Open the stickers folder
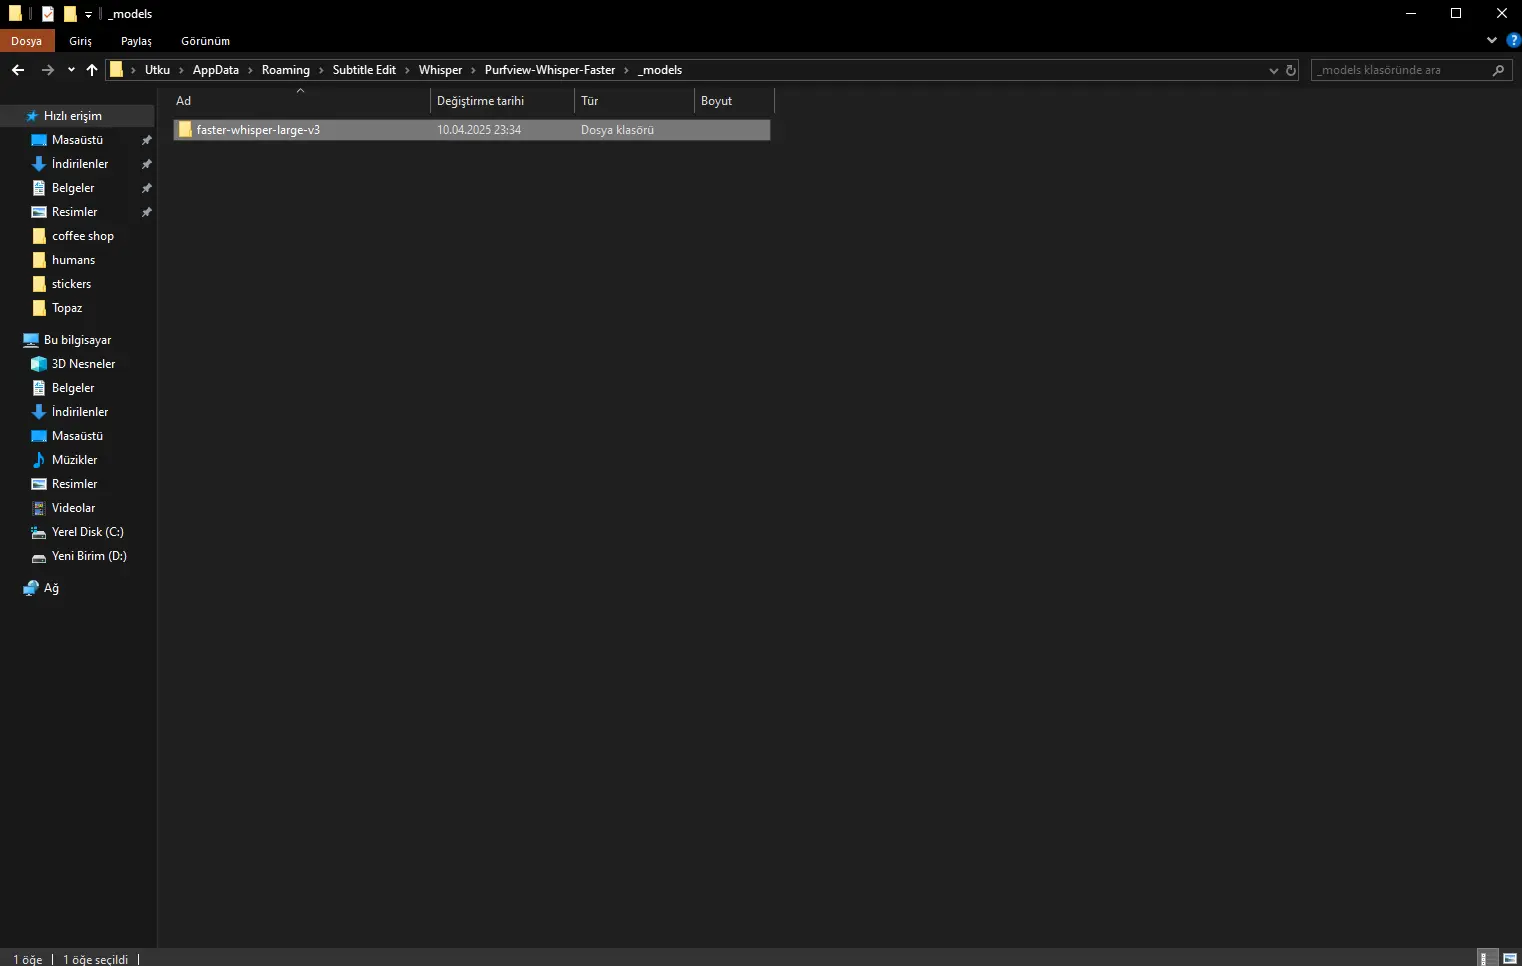This screenshot has width=1522, height=966. pyautogui.click(x=71, y=284)
